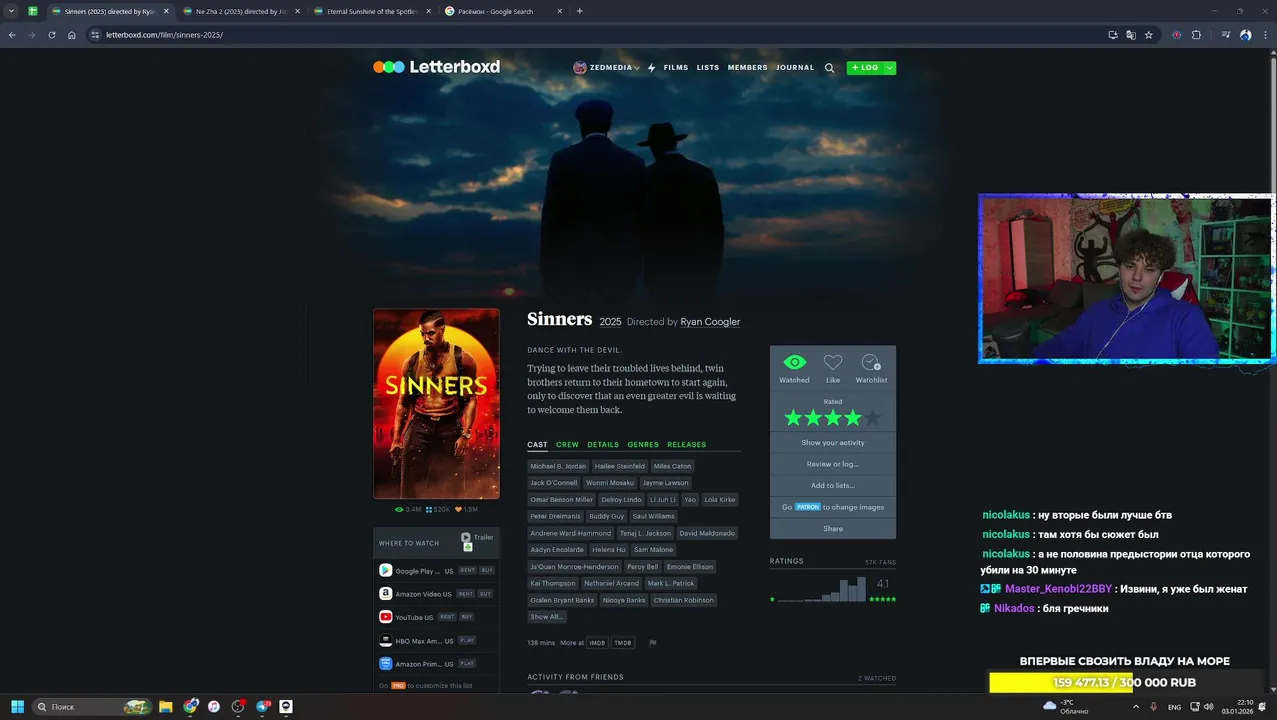Click the address bar URL
The image size is (1277, 720).
point(164,35)
